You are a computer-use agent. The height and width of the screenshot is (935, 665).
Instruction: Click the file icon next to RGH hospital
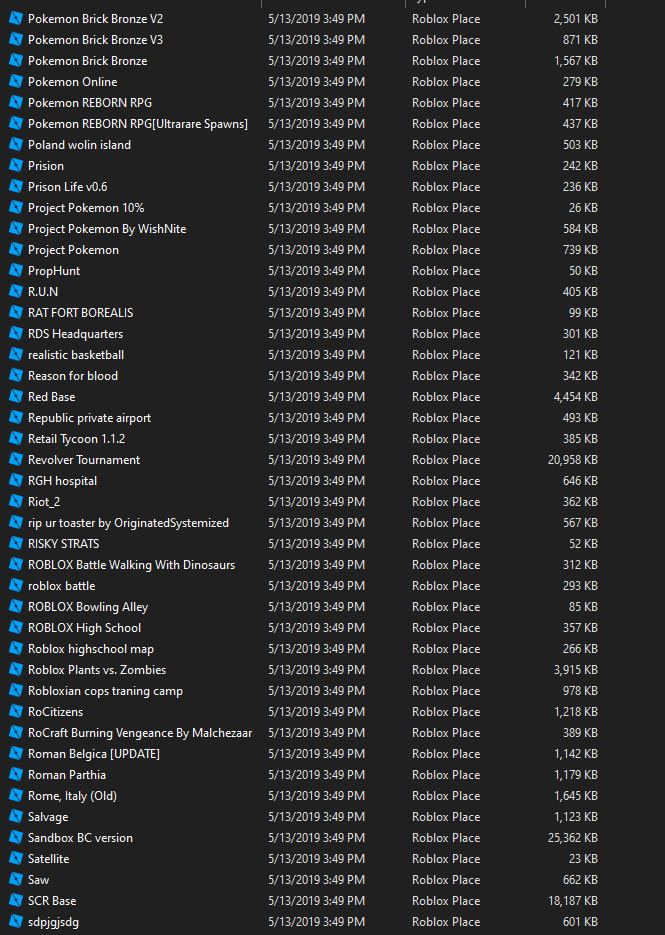pyautogui.click(x=16, y=481)
